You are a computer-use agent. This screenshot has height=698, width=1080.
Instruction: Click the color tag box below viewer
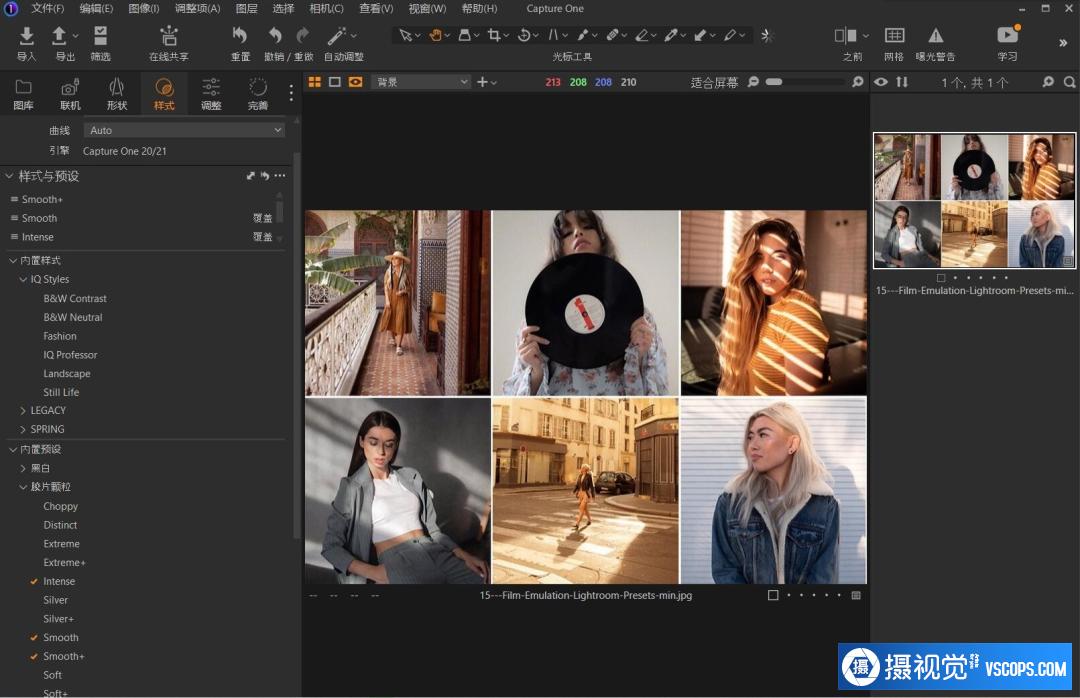click(x=773, y=595)
